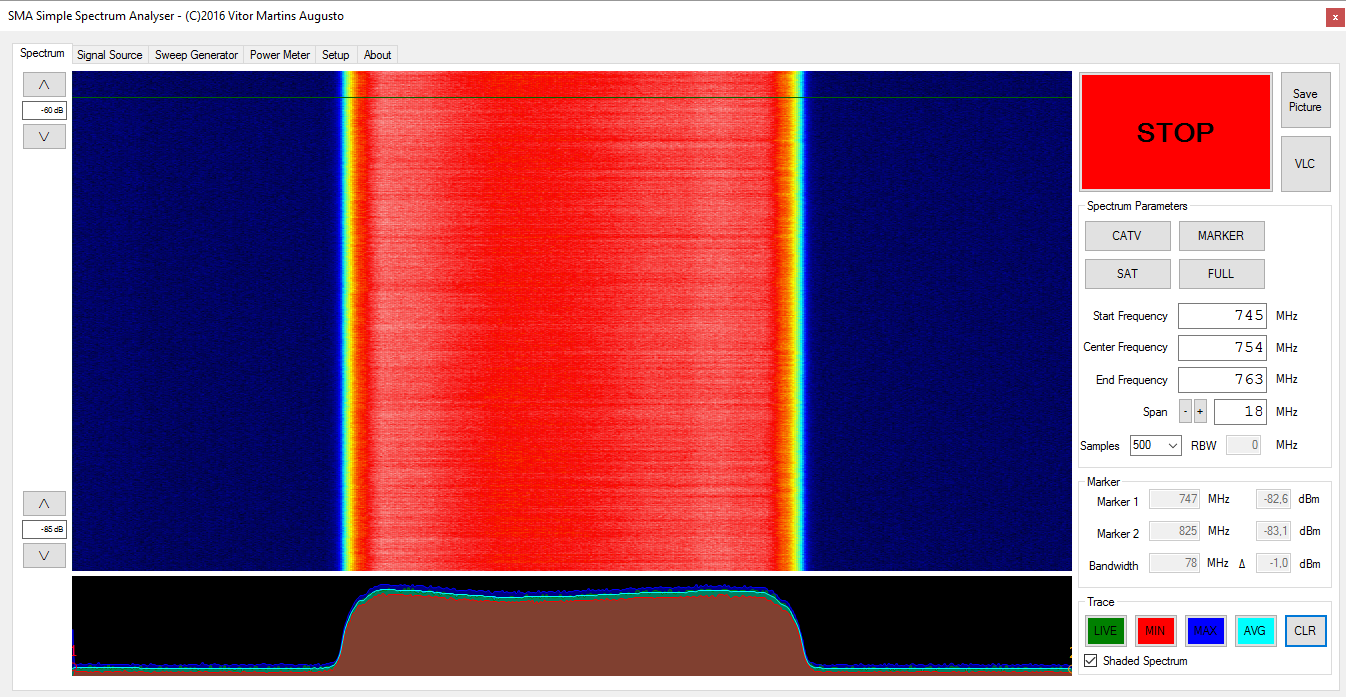Click Marker 2 frequency field
Screen dimensions: 1346x697
coord(1174,531)
